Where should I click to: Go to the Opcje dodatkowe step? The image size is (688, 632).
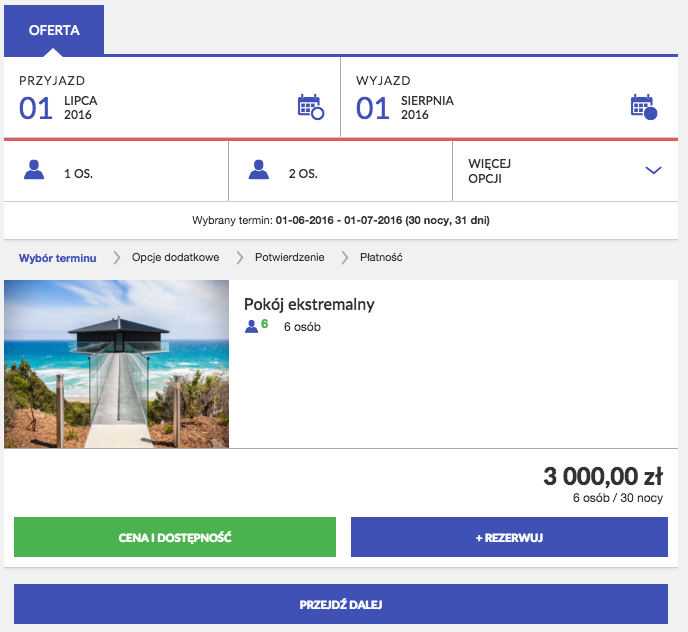pyautogui.click(x=175, y=258)
